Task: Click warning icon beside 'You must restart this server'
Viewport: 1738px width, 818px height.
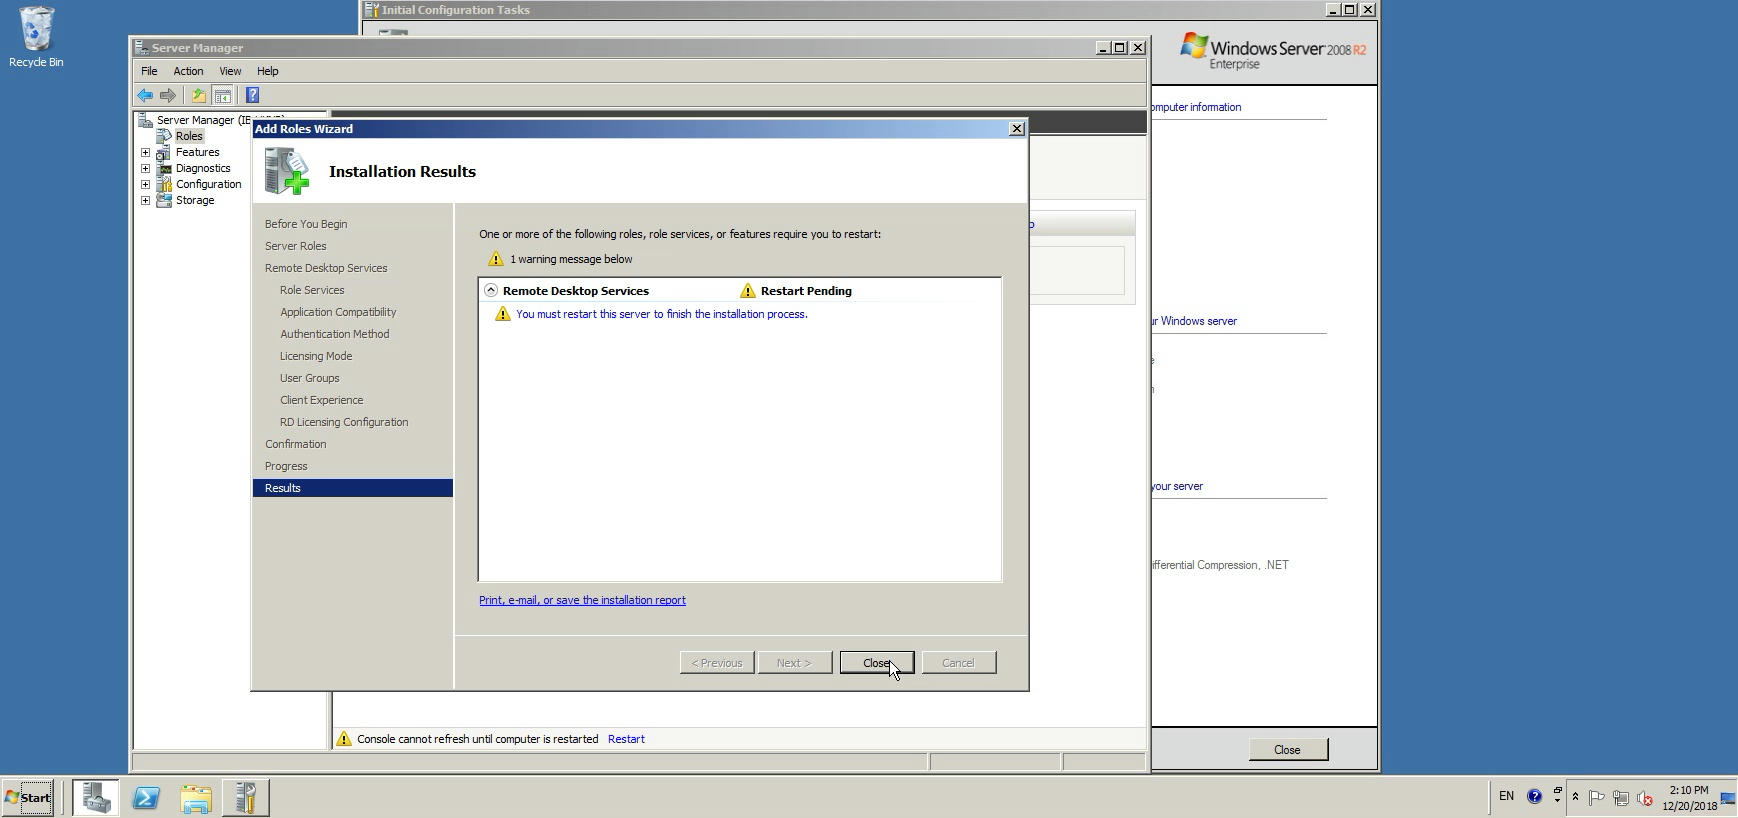Action: 503,314
